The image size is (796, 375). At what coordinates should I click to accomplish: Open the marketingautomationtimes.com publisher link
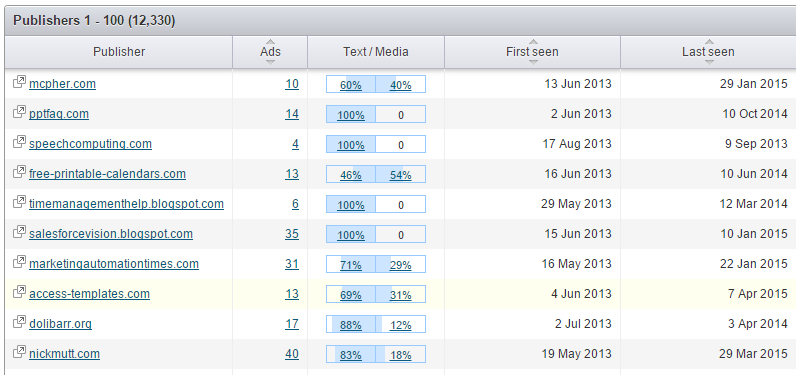114,264
